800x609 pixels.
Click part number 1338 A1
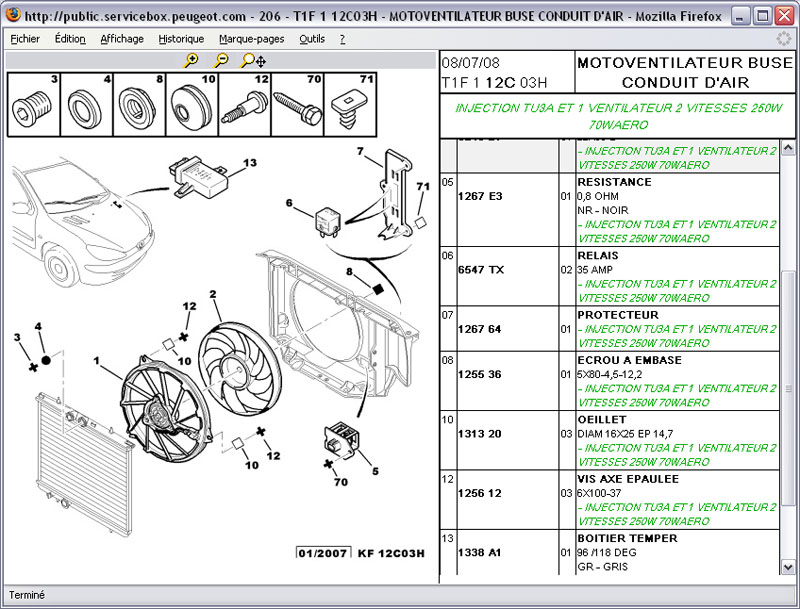pyautogui.click(x=479, y=552)
